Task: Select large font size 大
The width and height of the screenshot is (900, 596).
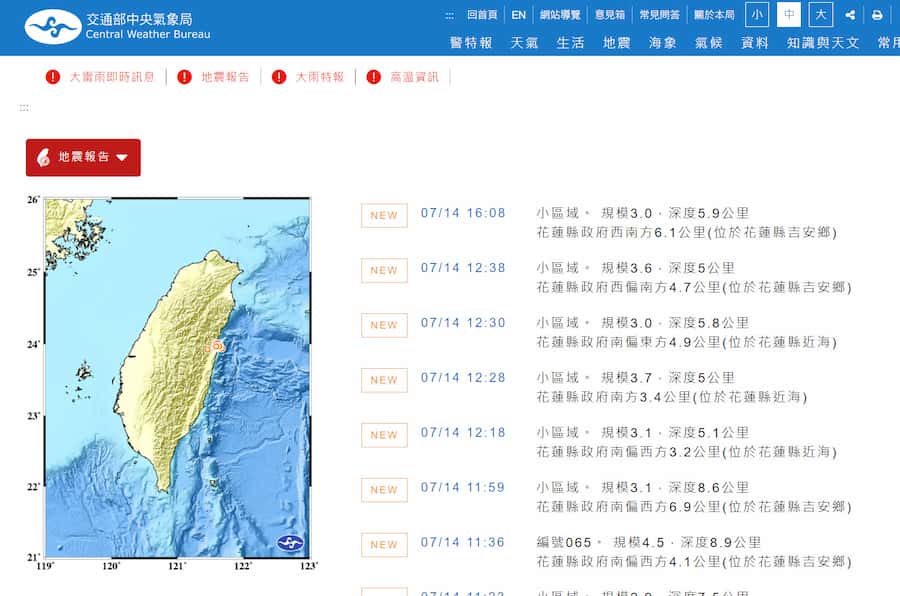Action: point(821,15)
